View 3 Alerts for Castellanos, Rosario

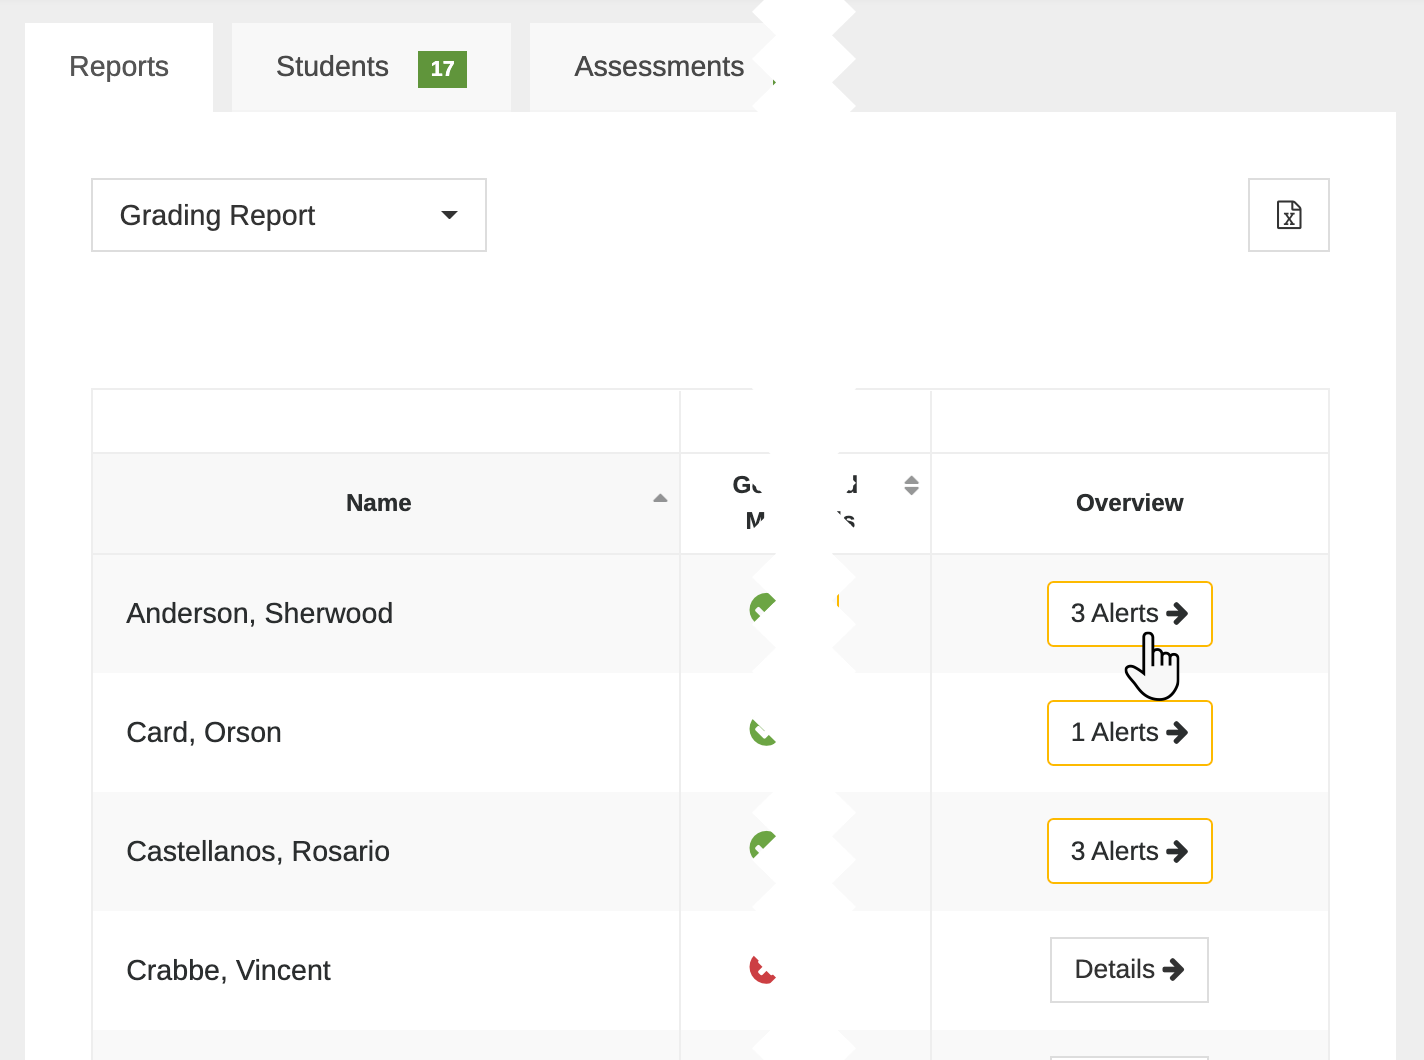(1129, 851)
